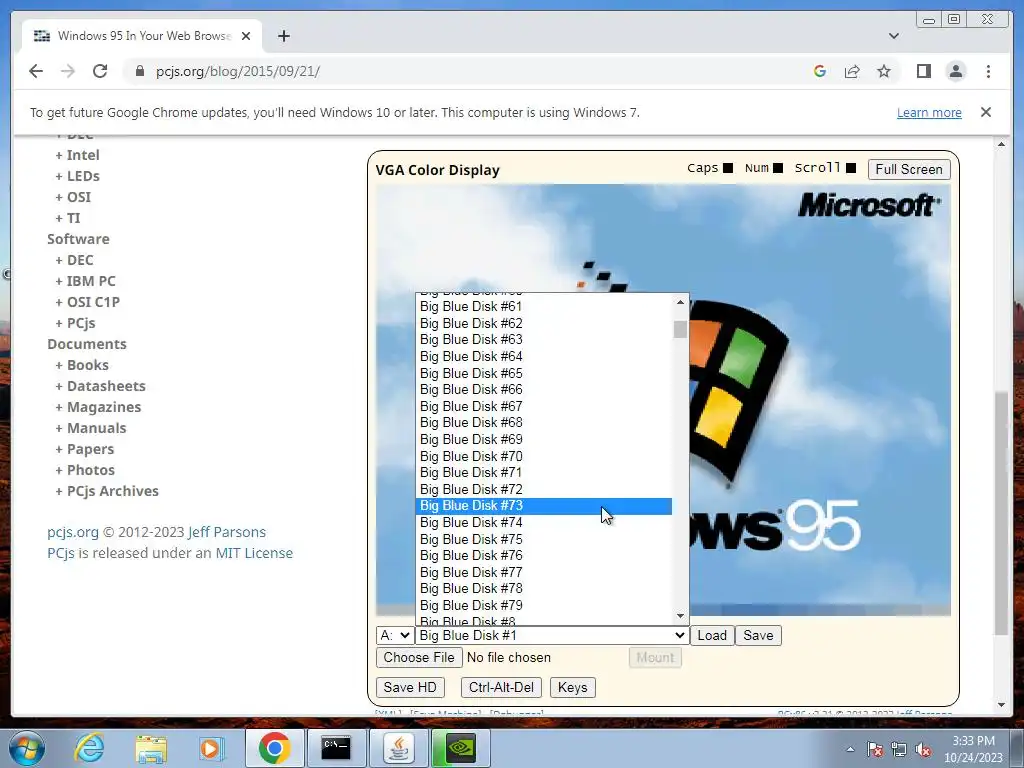View site information via lock icon
The width and height of the screenshot is (1024, 768).
tap(139, 71)
